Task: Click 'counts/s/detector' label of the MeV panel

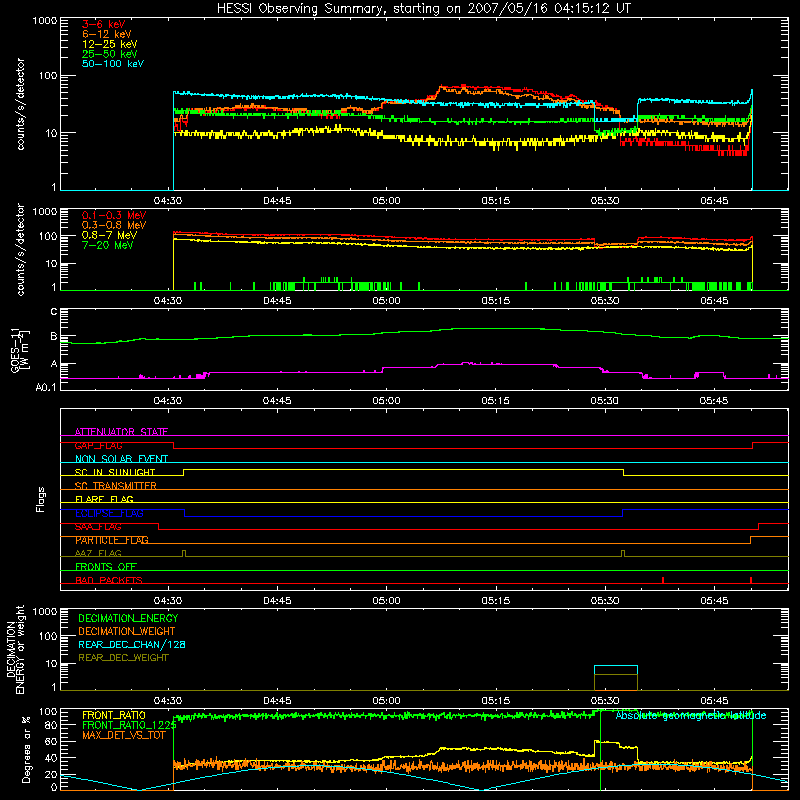Action: point(20,250)
